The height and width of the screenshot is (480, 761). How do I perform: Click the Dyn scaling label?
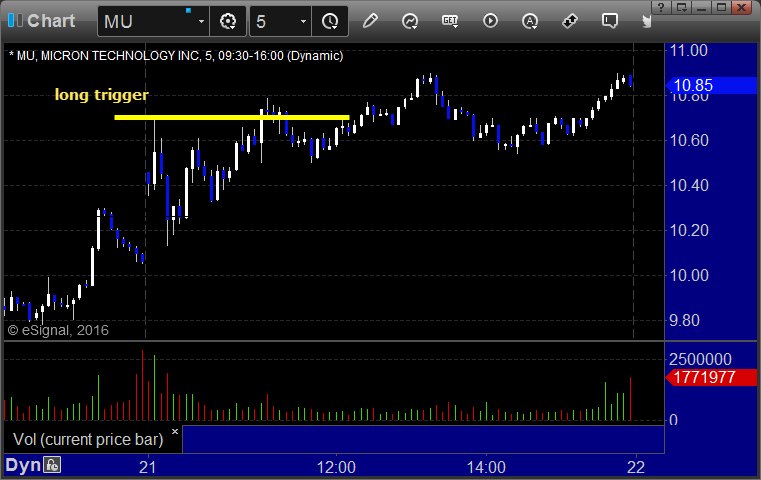pyautogui.click(x=23, y=465)
